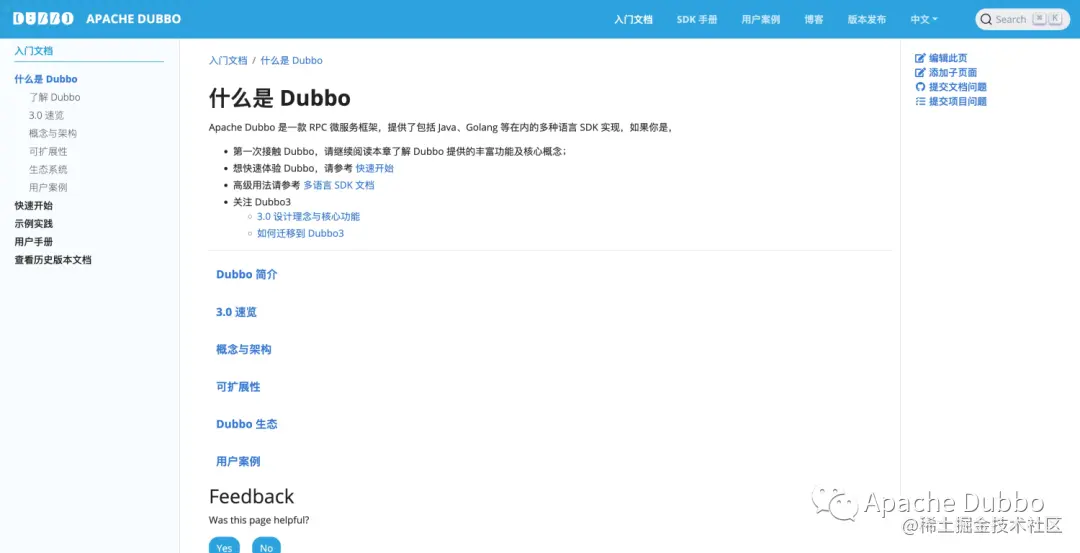The height and width of the screenshot is (553, 1080).
Task: Open 版本发布 in top navigation
Action: [x=866, y=19]
